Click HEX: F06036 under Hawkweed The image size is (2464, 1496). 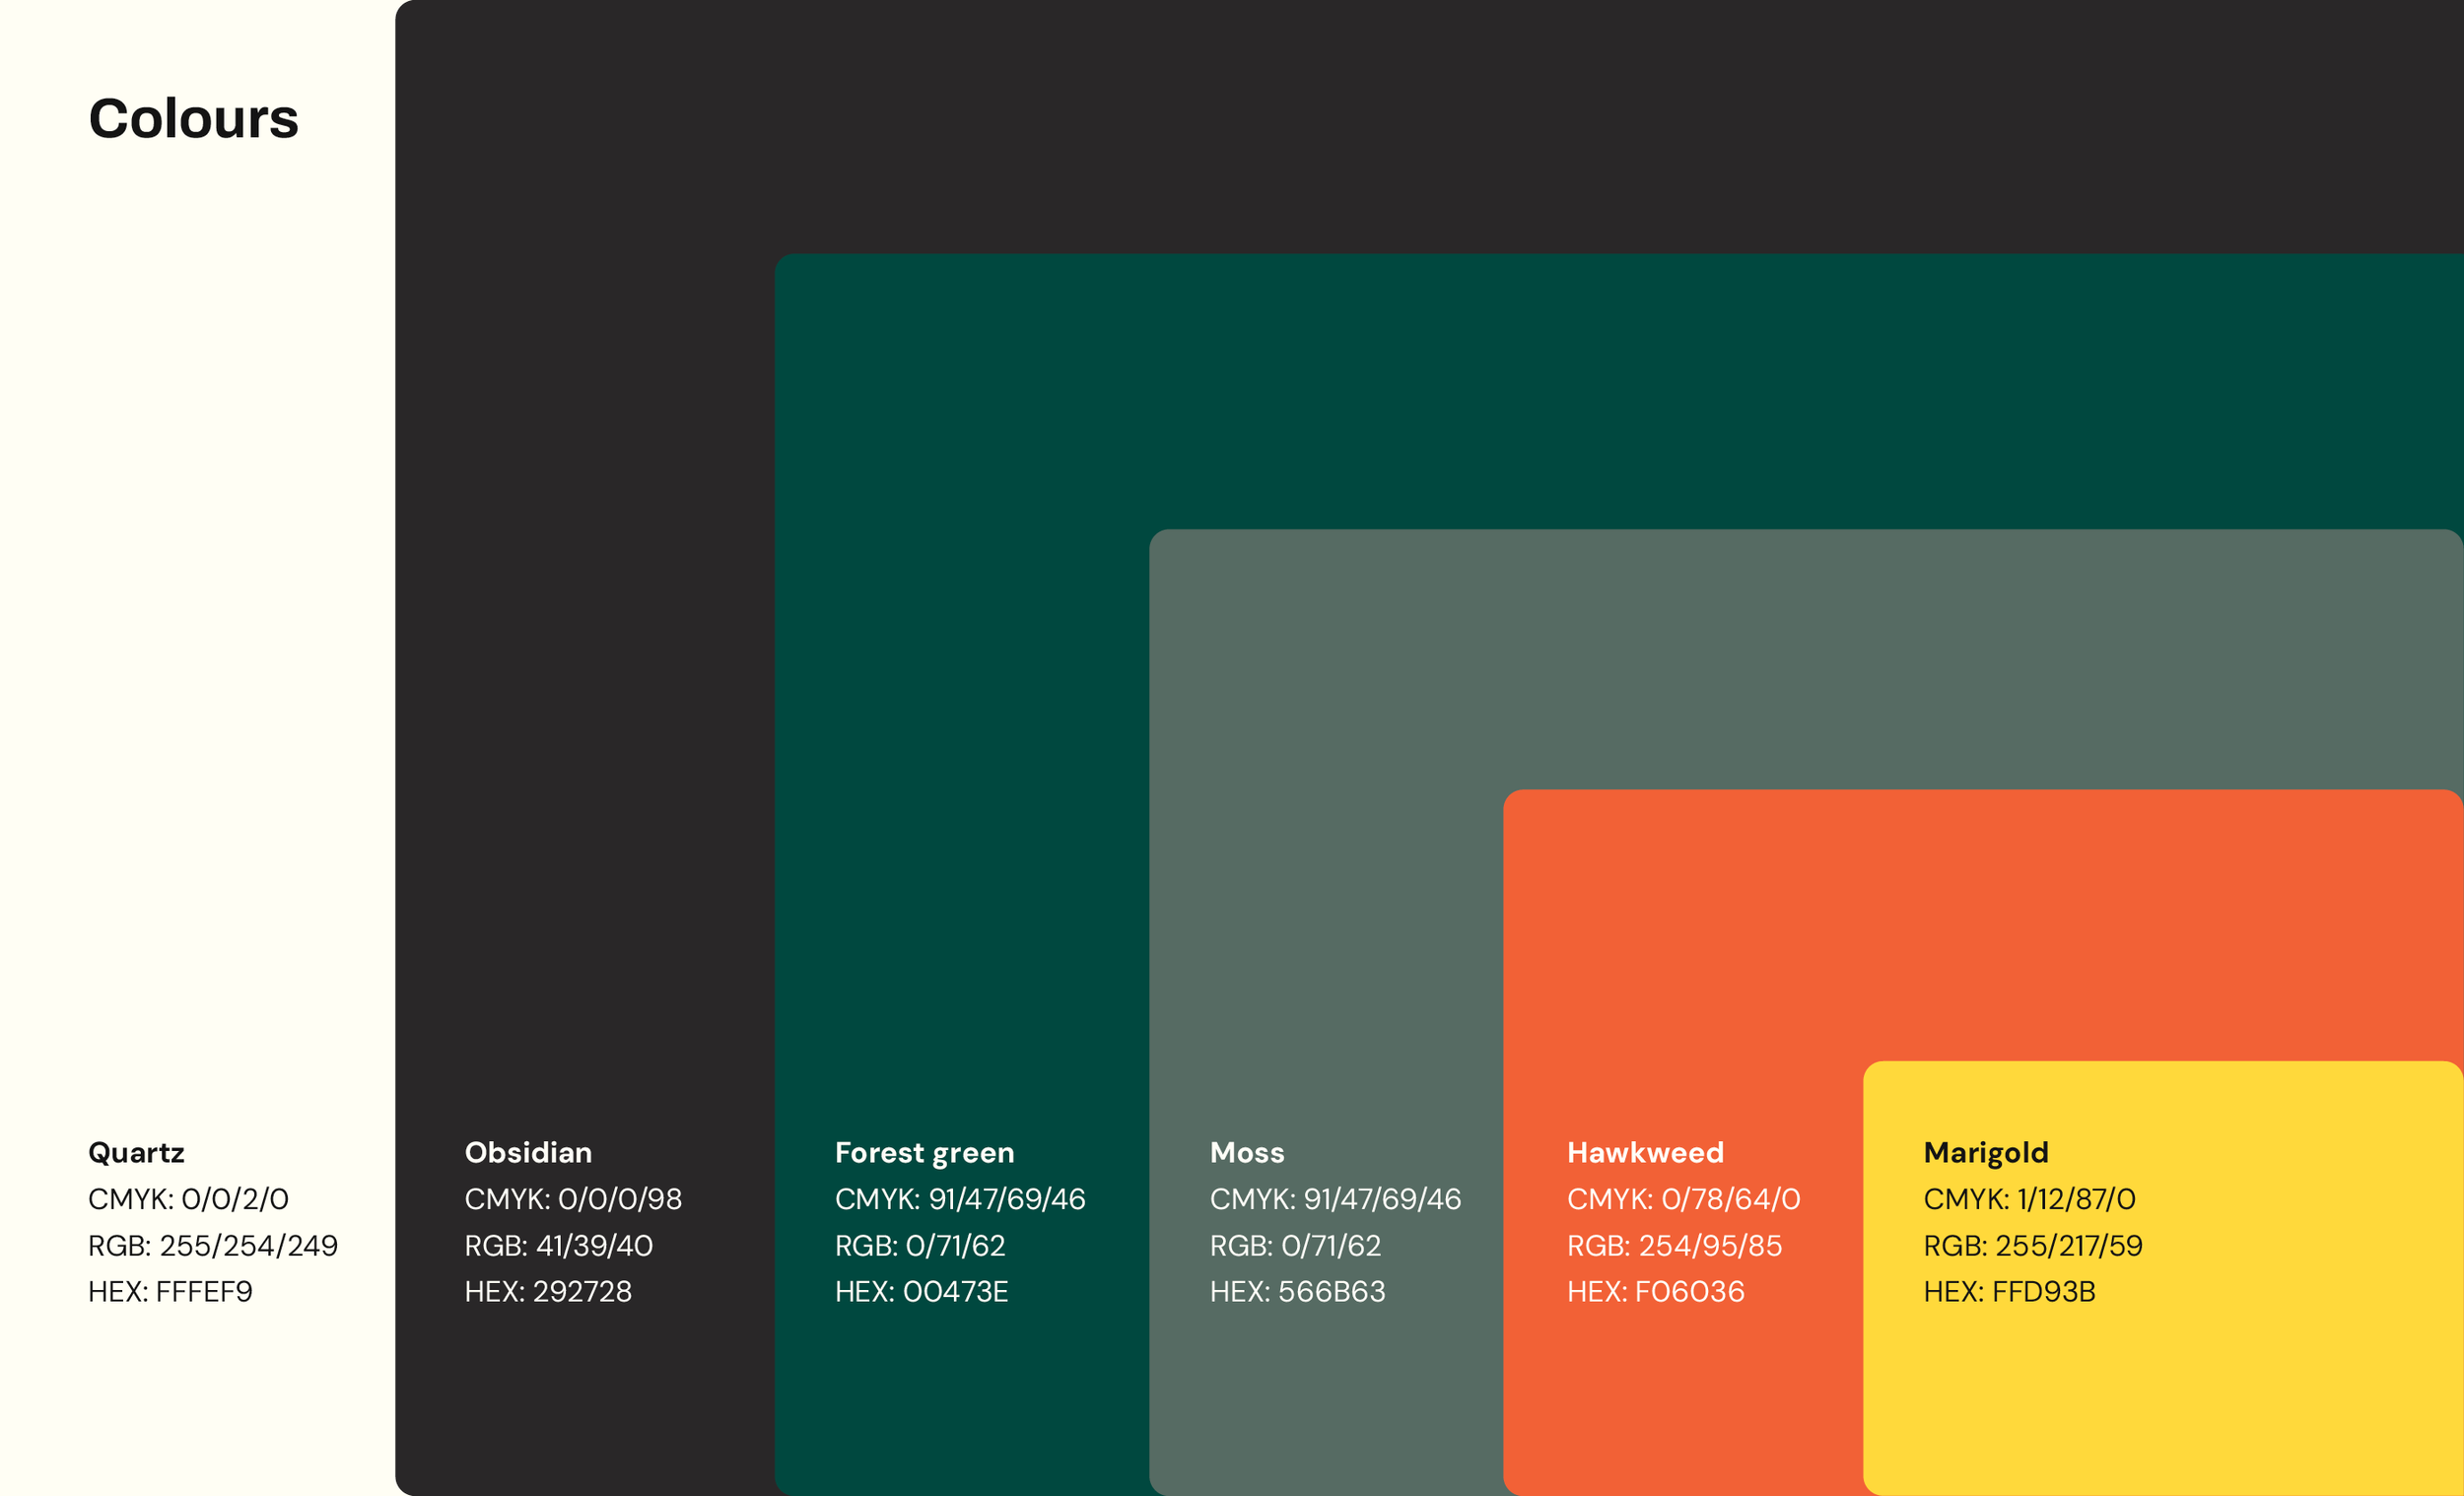pos(1655,1291)
